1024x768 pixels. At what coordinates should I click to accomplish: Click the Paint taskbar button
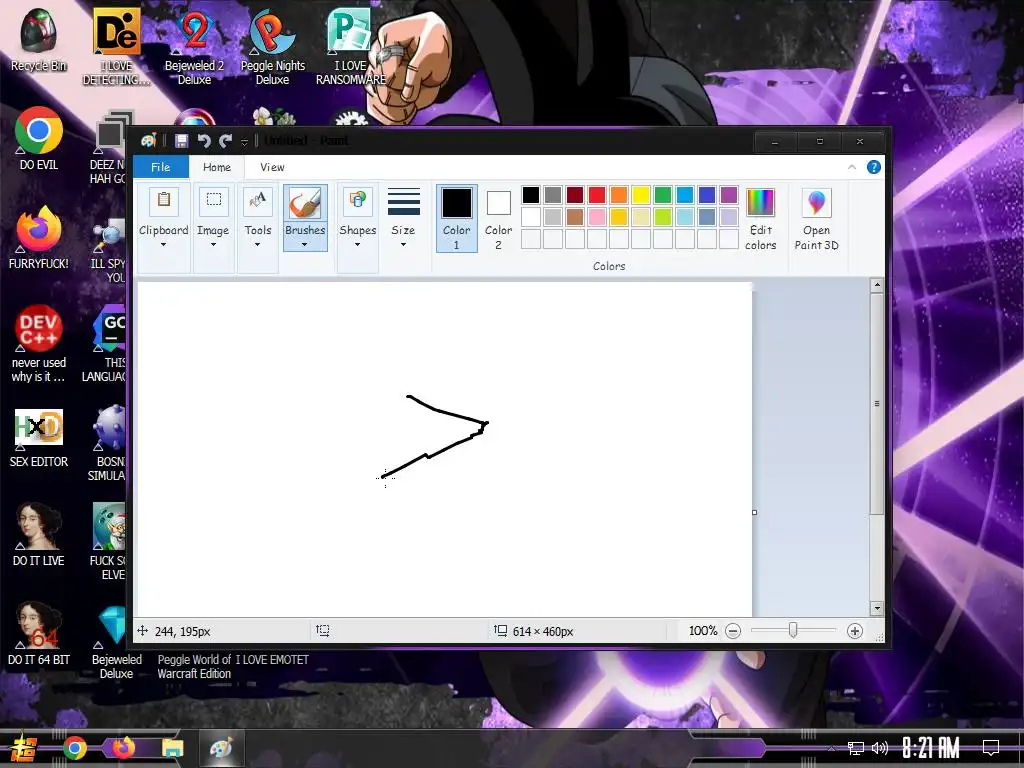click(x=221, y=748)
